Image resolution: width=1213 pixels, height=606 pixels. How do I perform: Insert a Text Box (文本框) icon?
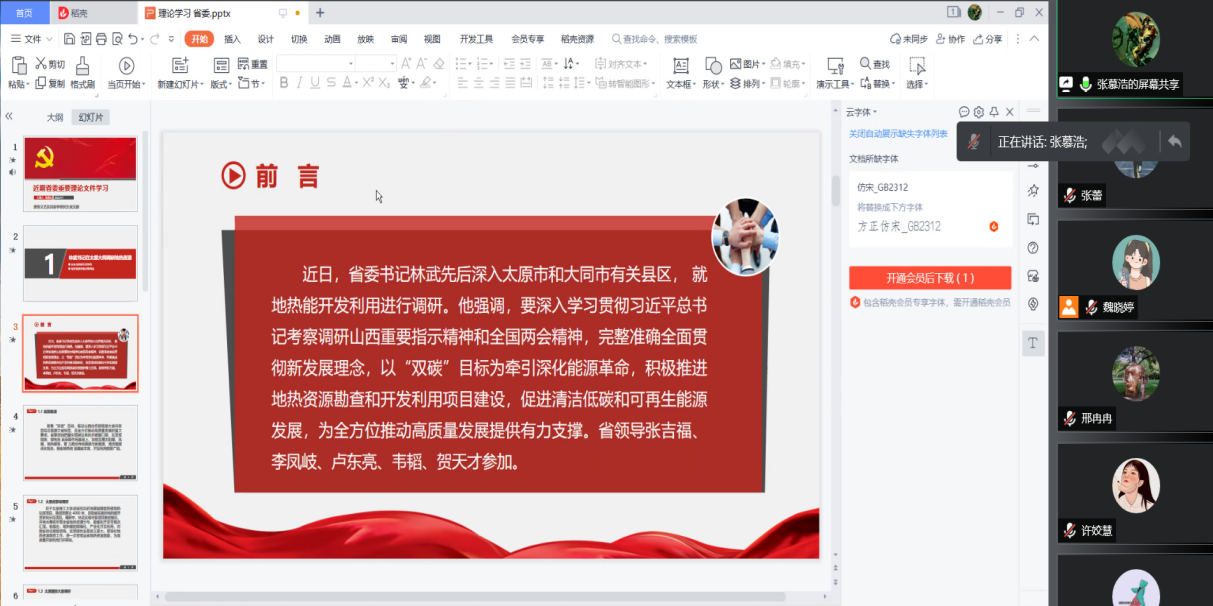click(x=681, y=65)
